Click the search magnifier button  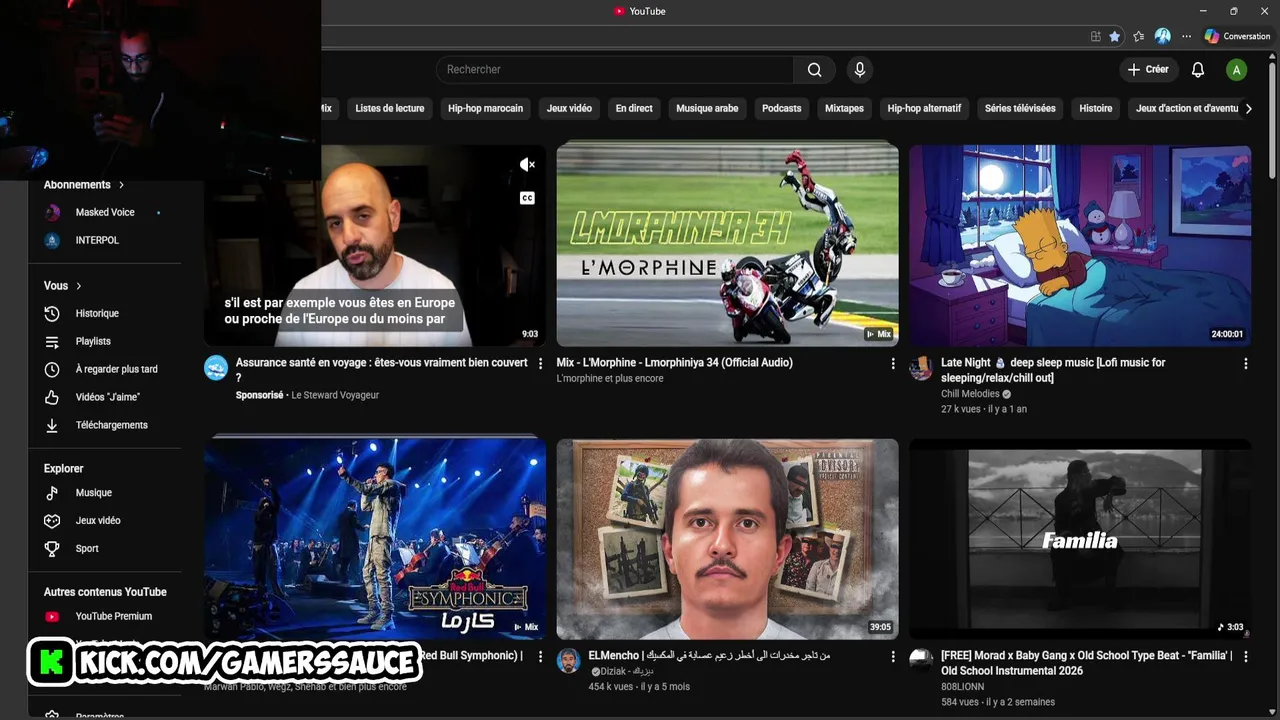(815, 69)
